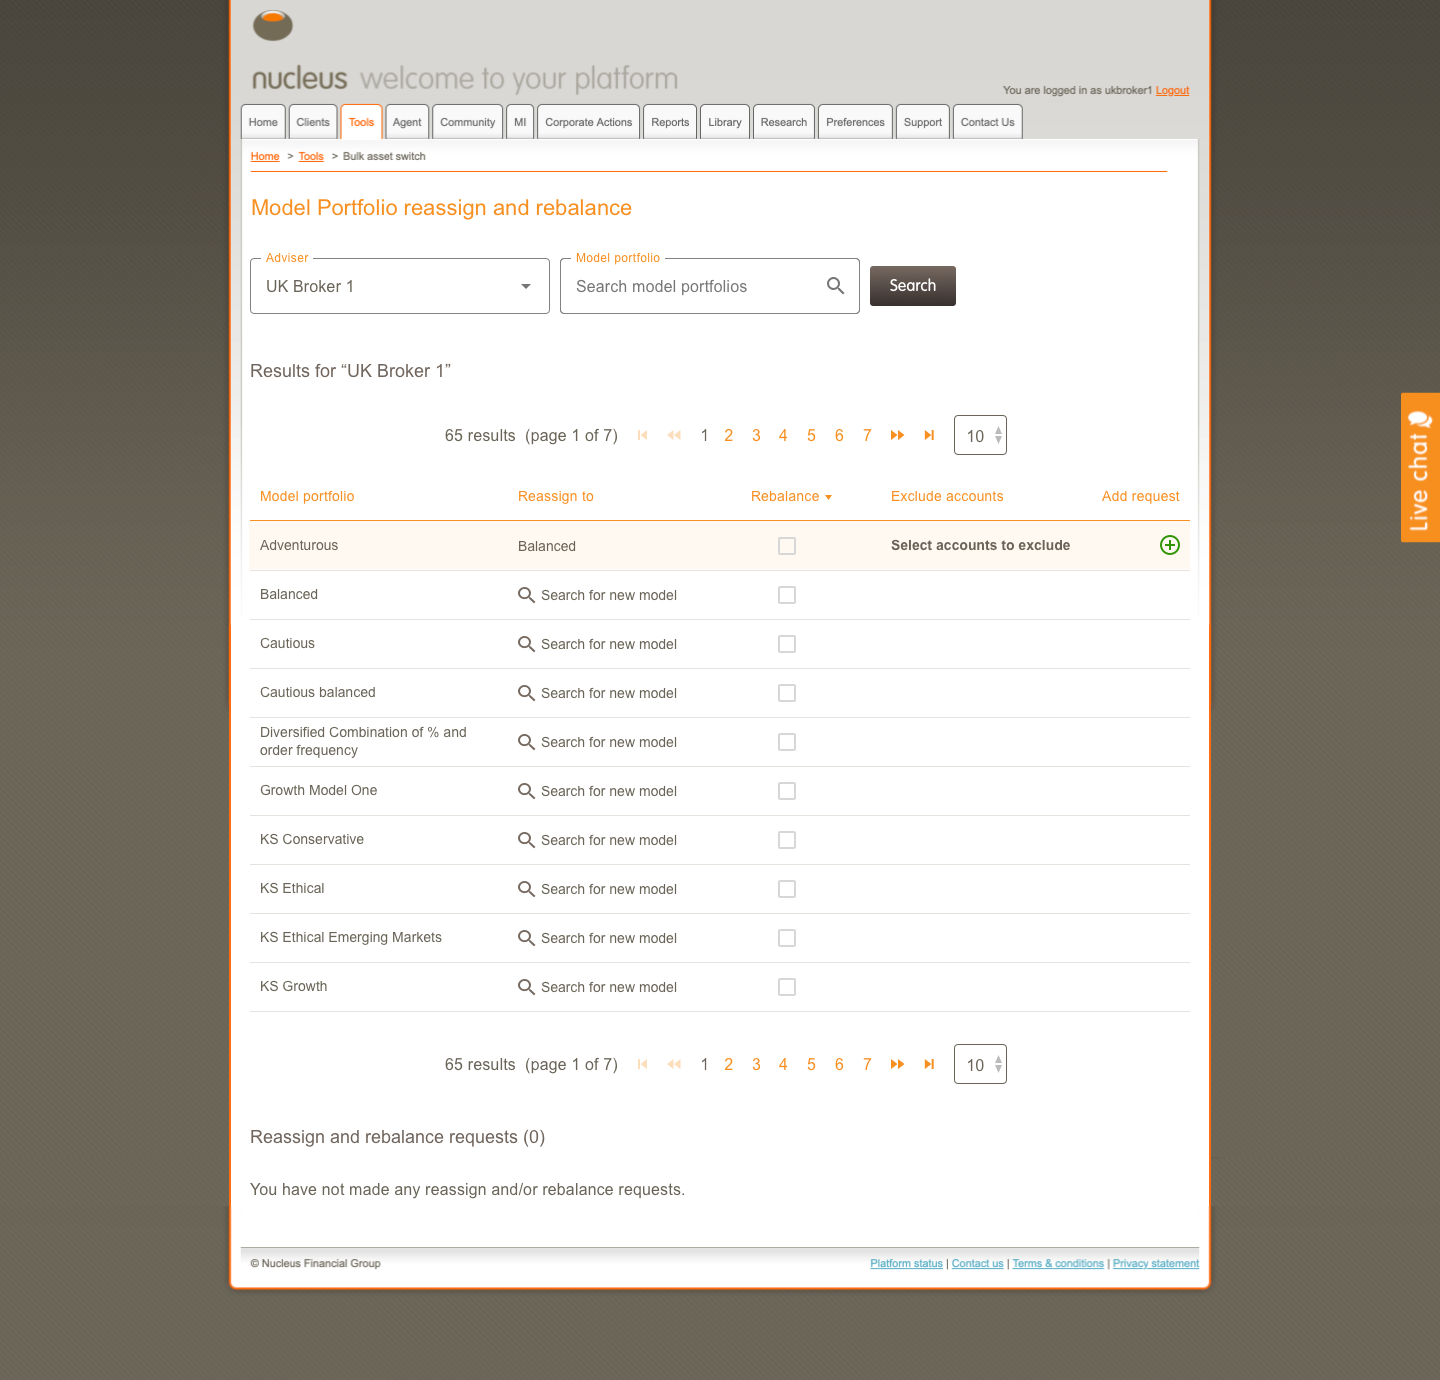Open the Platform status footer link

point(906,1263)
